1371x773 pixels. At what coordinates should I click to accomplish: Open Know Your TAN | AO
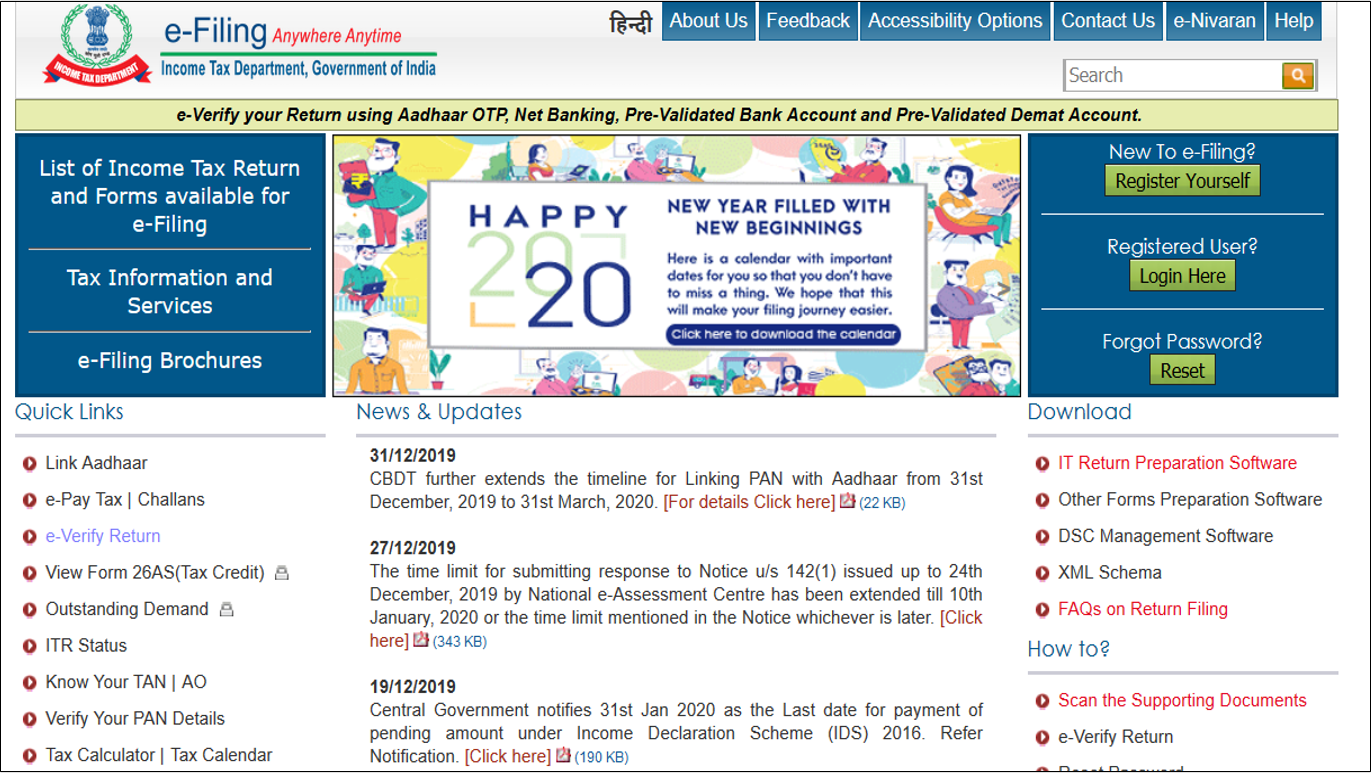click(126, 682)
